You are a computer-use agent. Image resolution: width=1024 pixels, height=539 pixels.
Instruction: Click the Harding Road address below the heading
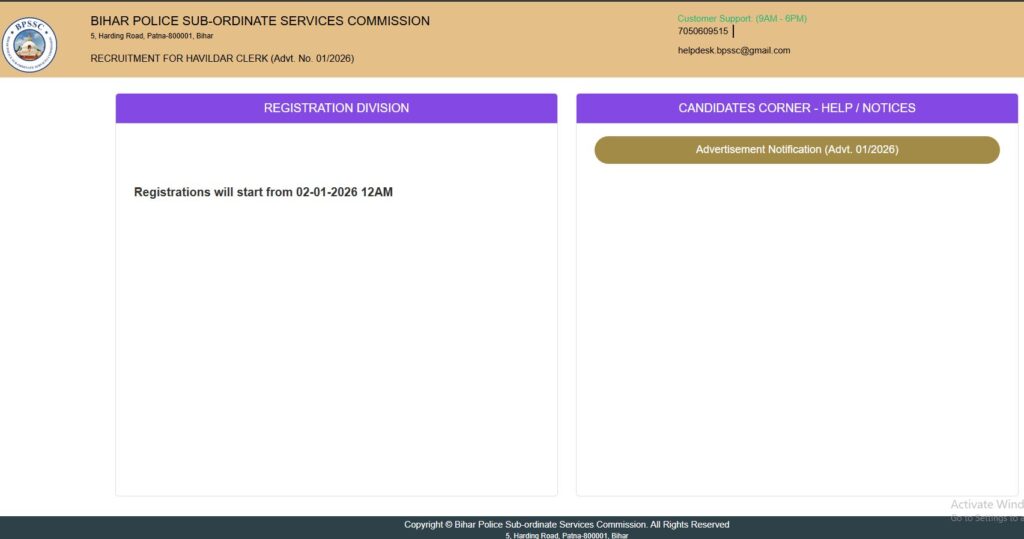(151, 36)
